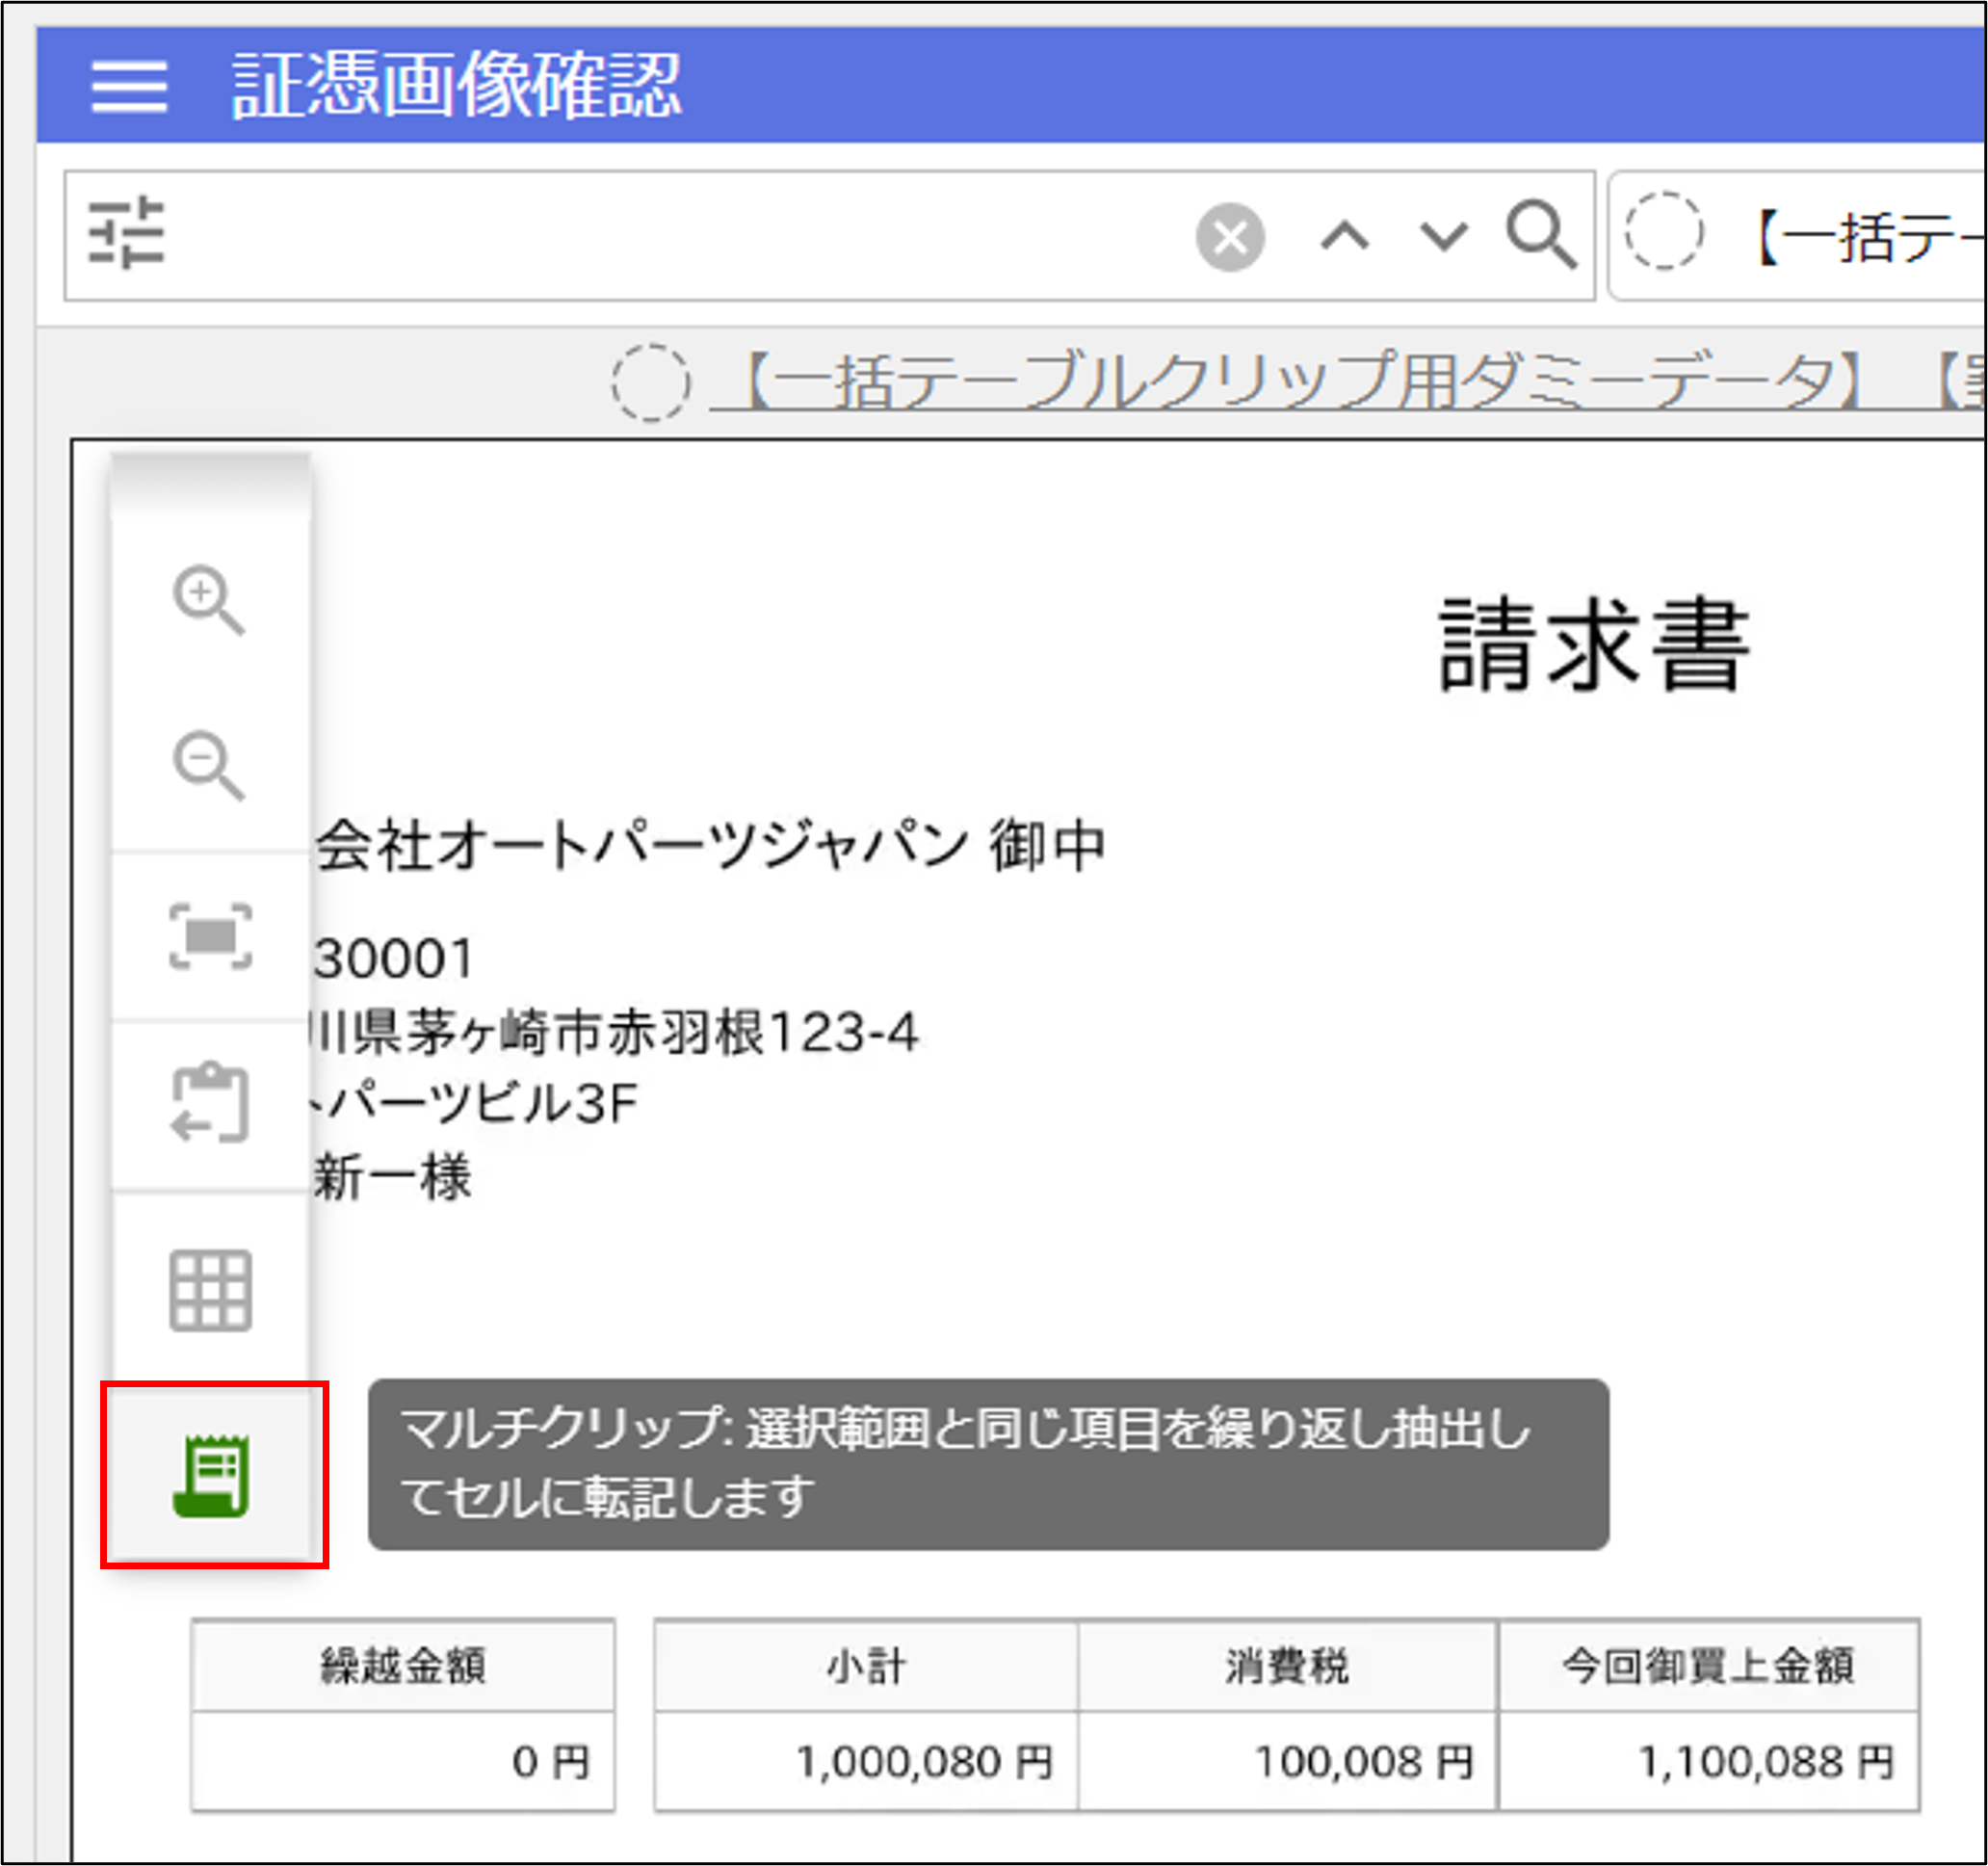This screenshot has width=1988, height=1866.
Task: Toggle dashed circle beside document title link
Action: [x=650, y=383]
